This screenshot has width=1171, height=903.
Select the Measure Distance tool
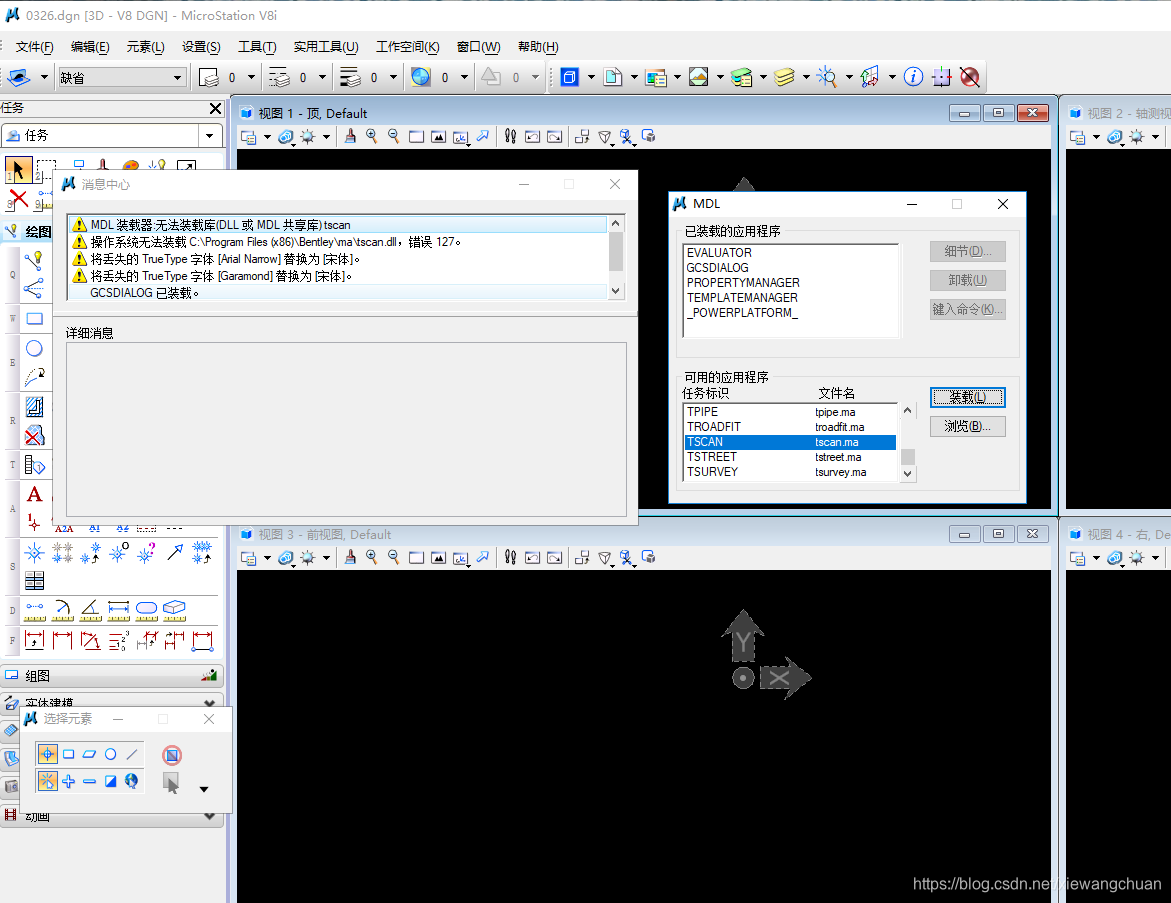34,610
